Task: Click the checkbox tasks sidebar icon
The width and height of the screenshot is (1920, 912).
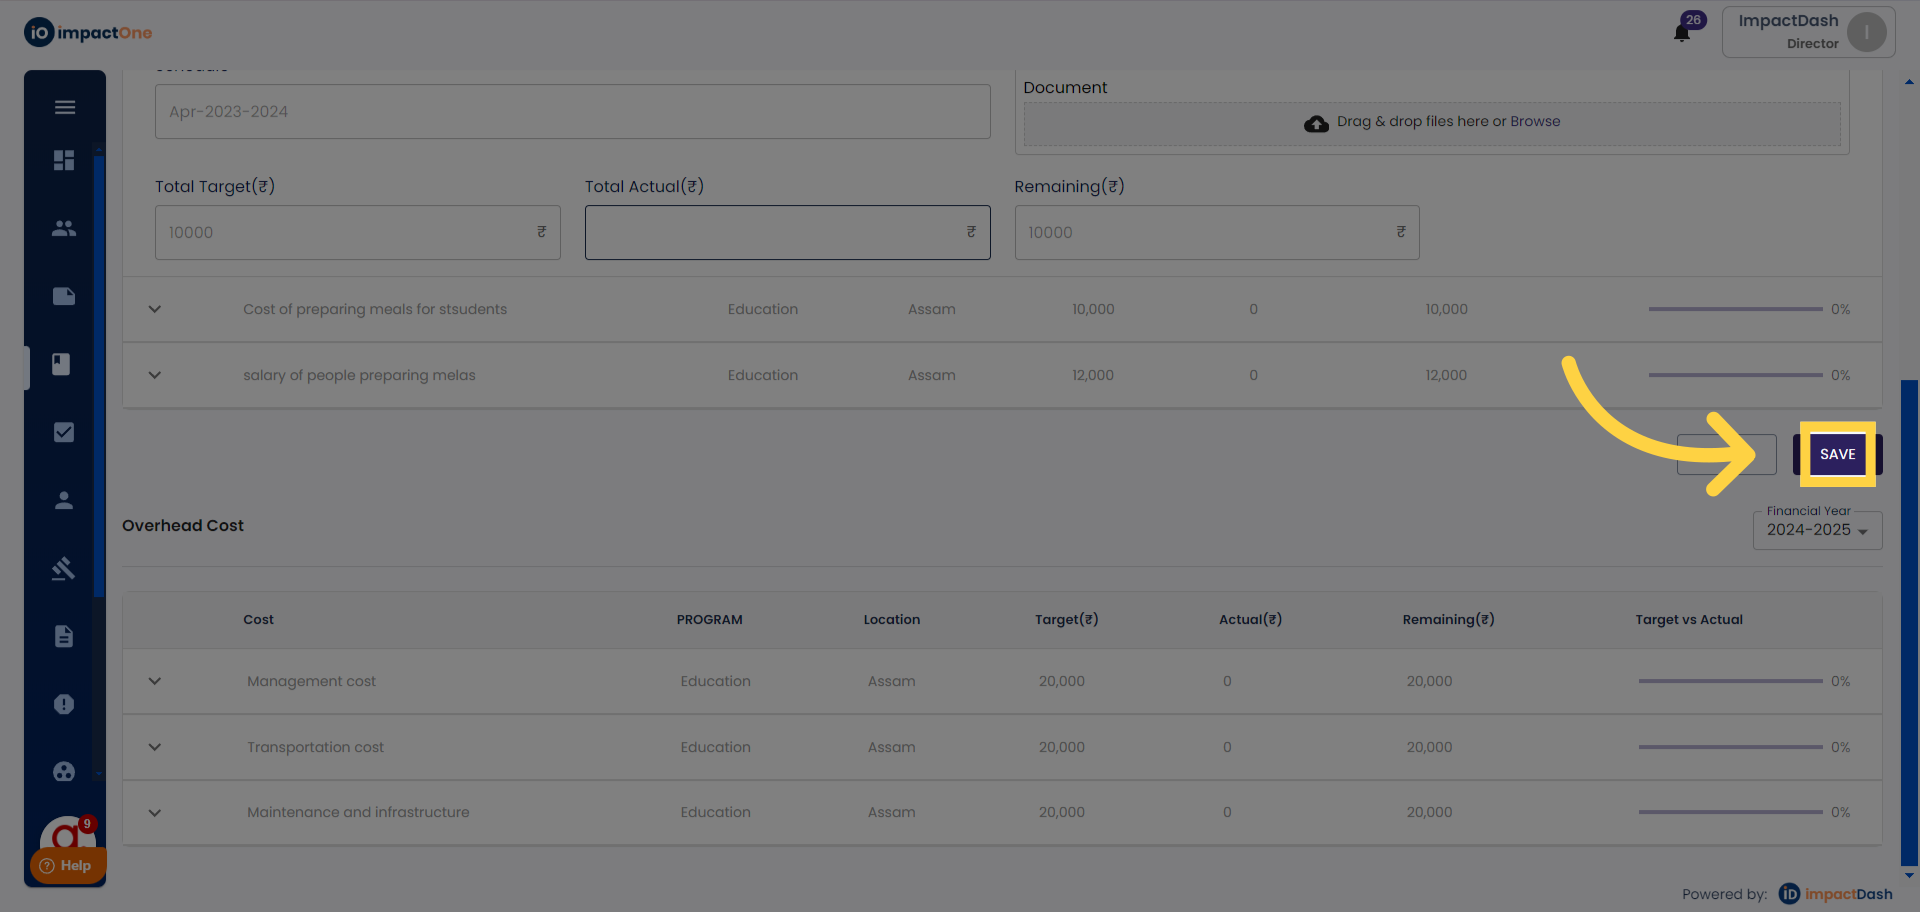Action: point(64,432)
